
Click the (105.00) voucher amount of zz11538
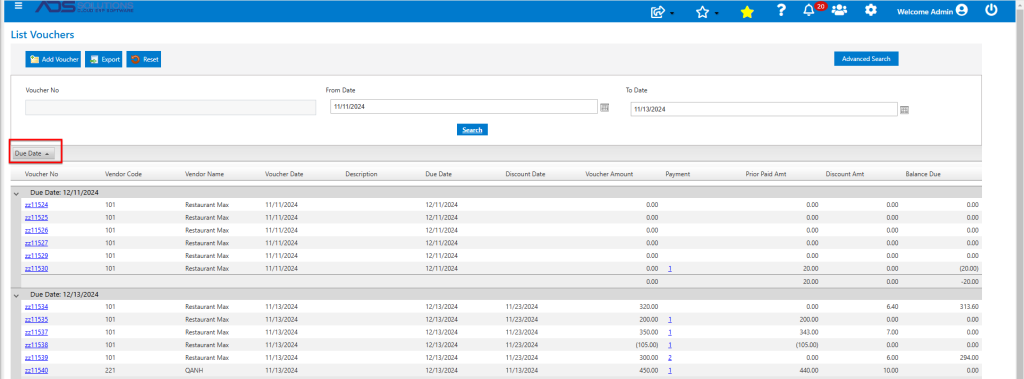tap(646, 345)
